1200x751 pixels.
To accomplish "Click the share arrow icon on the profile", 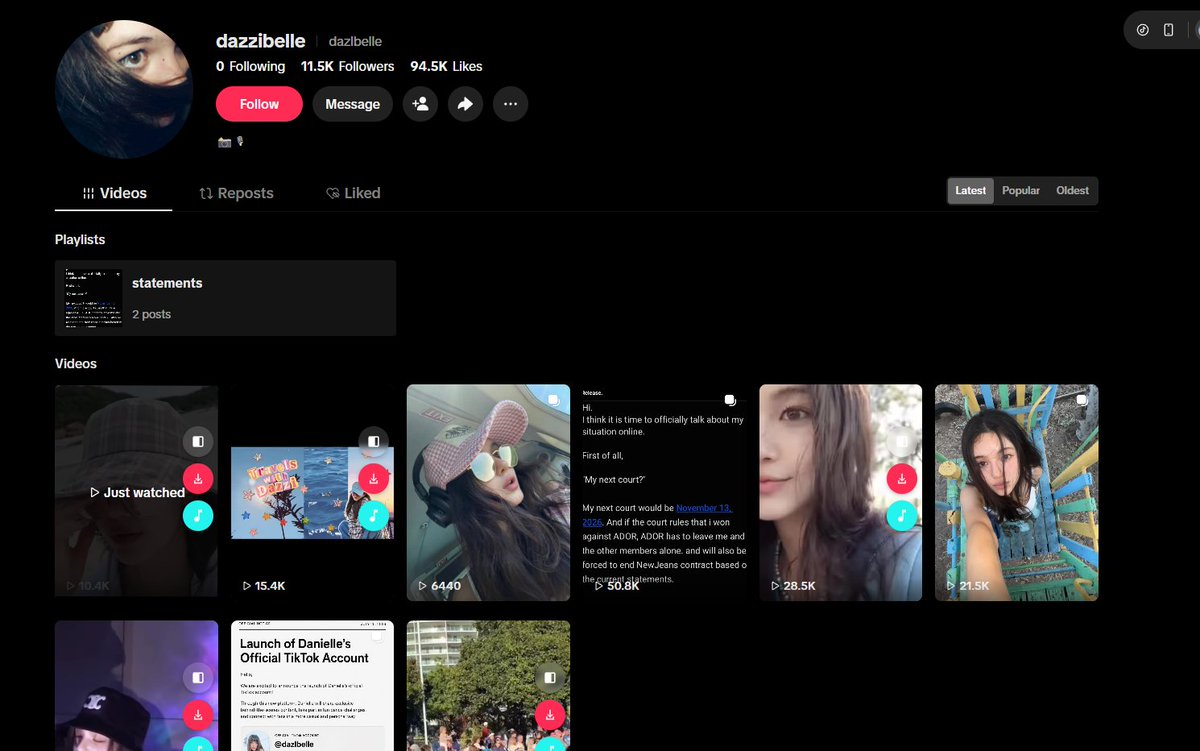I will coord(465,104).
